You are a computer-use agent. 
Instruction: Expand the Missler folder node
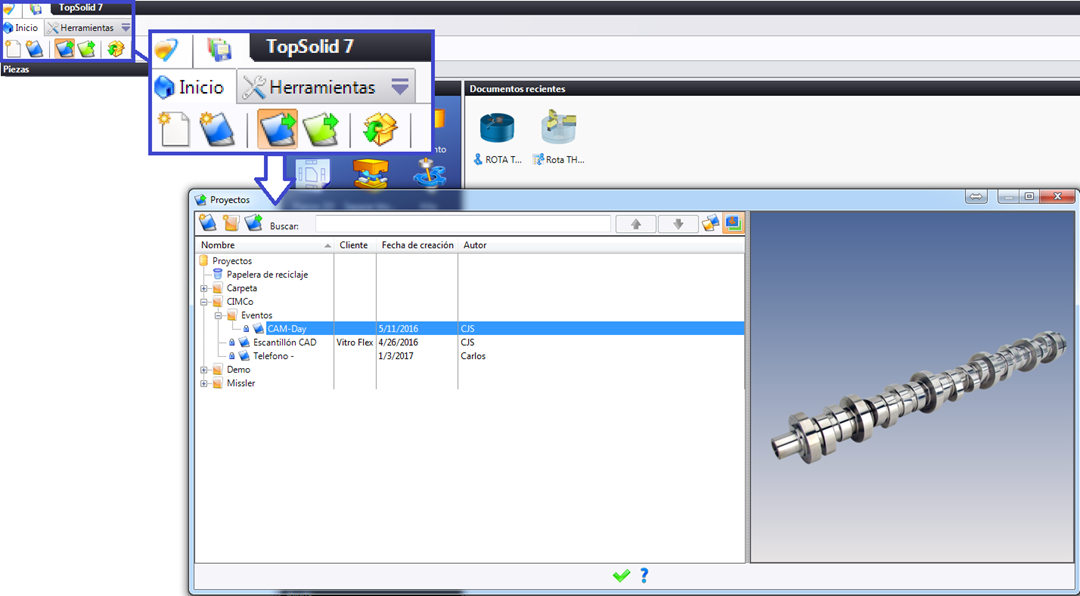[204, 384]
